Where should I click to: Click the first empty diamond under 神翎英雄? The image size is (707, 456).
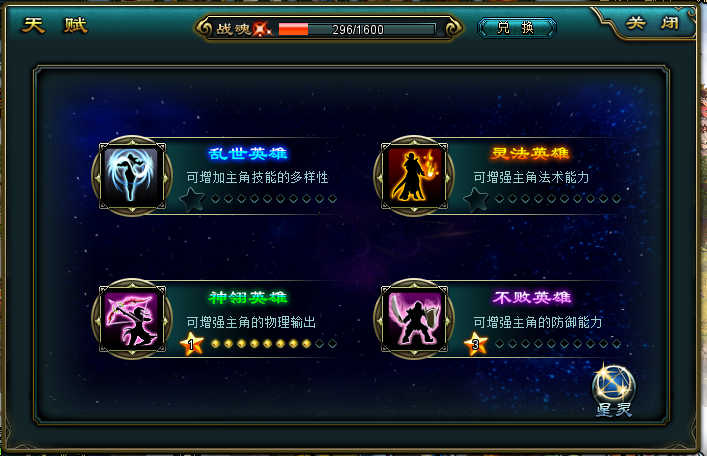pyautogui.click(x=320, y=344)
